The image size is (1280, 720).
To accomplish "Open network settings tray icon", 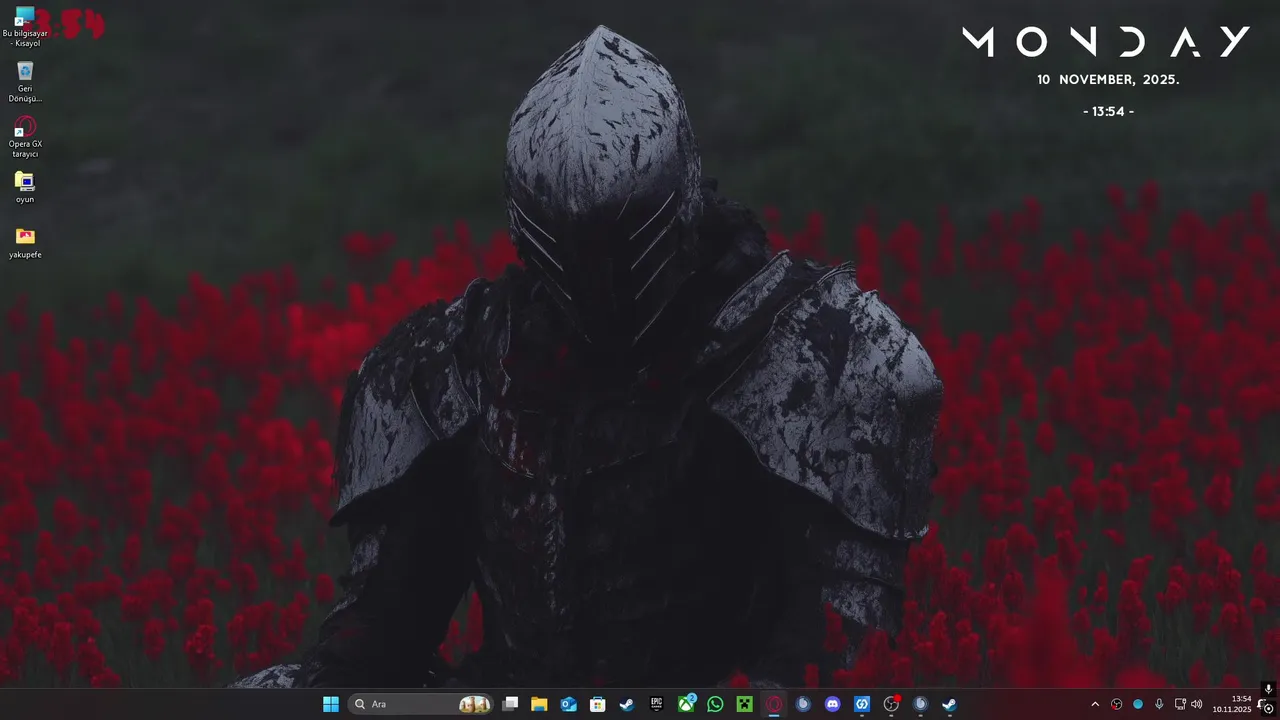I will tap(1180, 704).
